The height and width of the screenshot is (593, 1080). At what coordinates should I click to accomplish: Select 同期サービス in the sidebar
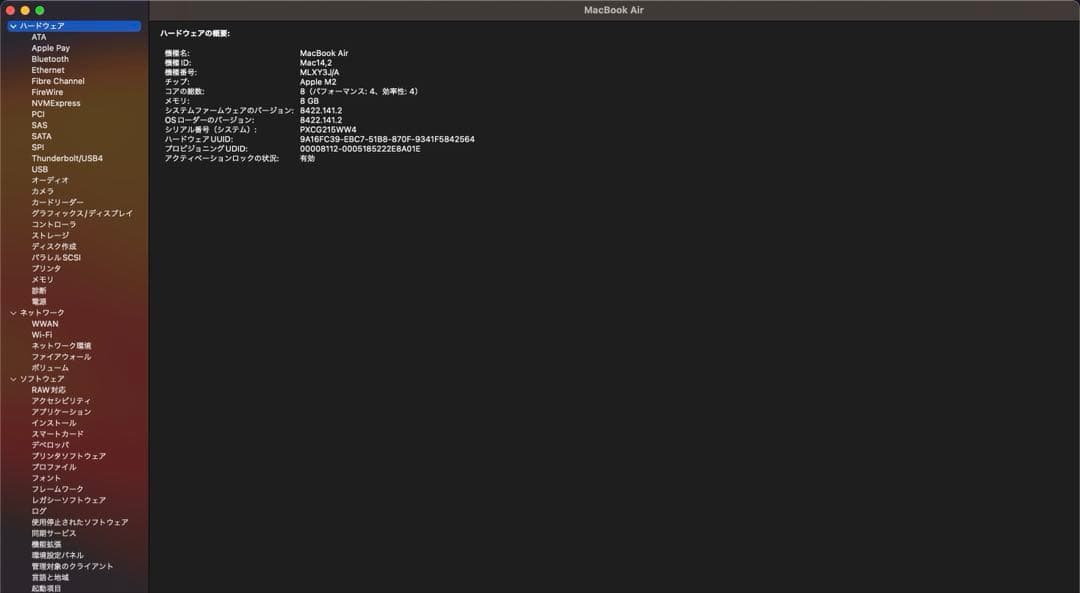[x=54, y=533]
